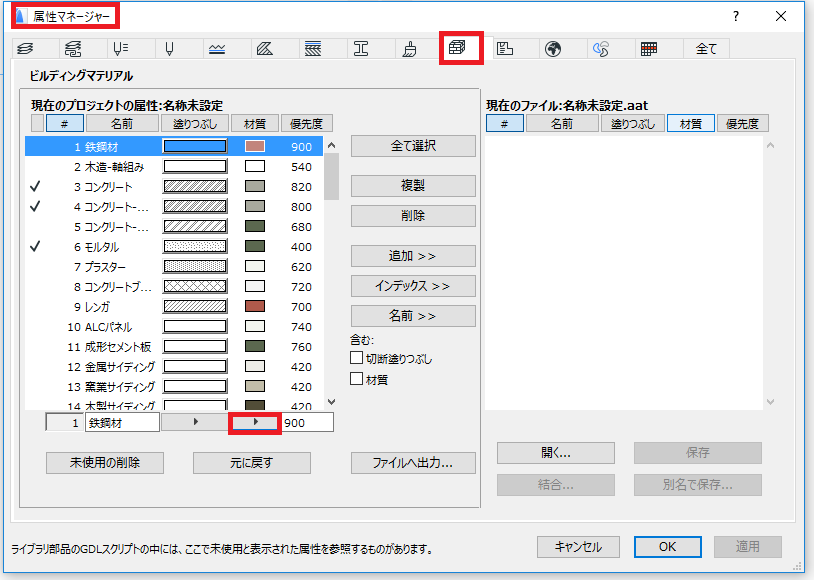Open the Composites layered-lines icon tab
The height and width of the screenshot is (580, 814).
tap(313, 49)
